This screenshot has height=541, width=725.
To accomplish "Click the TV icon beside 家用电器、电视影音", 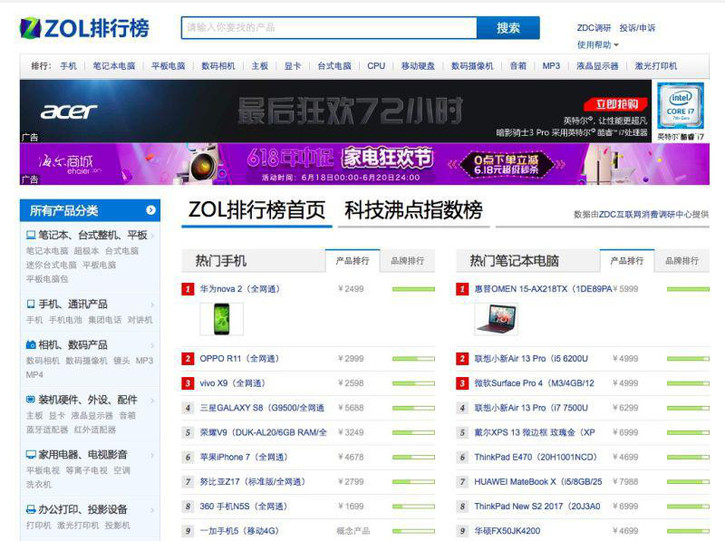I will tap(31, 454).
